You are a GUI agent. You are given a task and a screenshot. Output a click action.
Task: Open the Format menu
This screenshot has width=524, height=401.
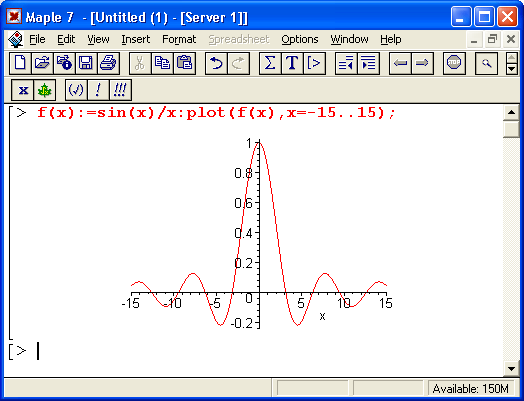click(x=179, y=39)
